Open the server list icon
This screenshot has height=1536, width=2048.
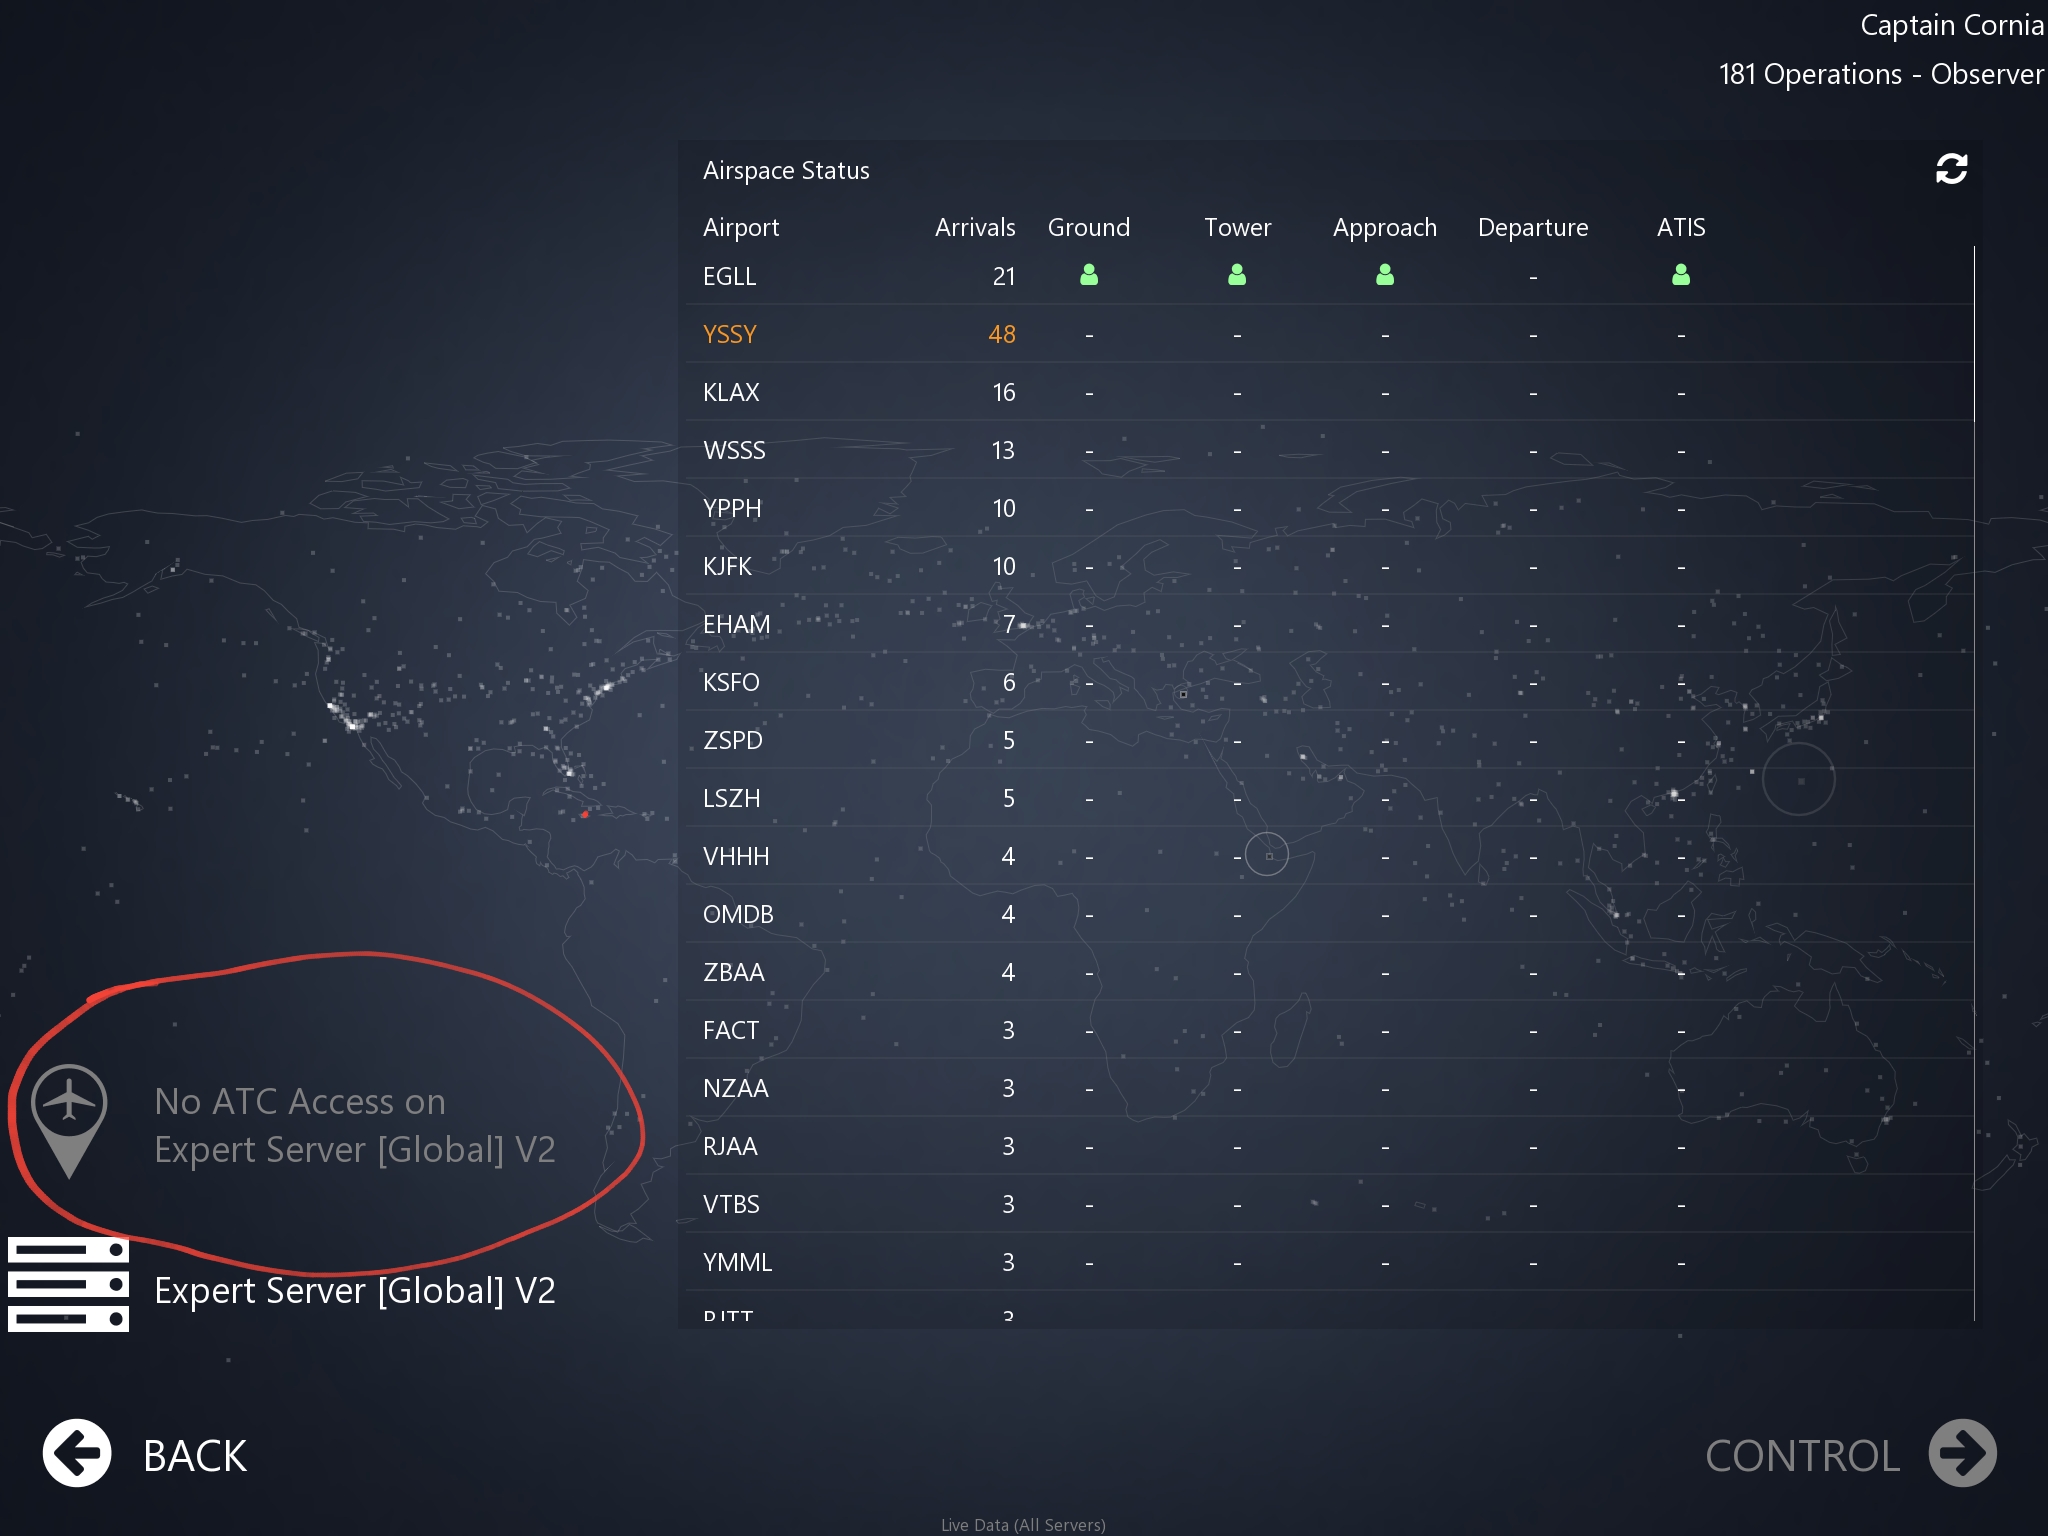(68, 1284)
